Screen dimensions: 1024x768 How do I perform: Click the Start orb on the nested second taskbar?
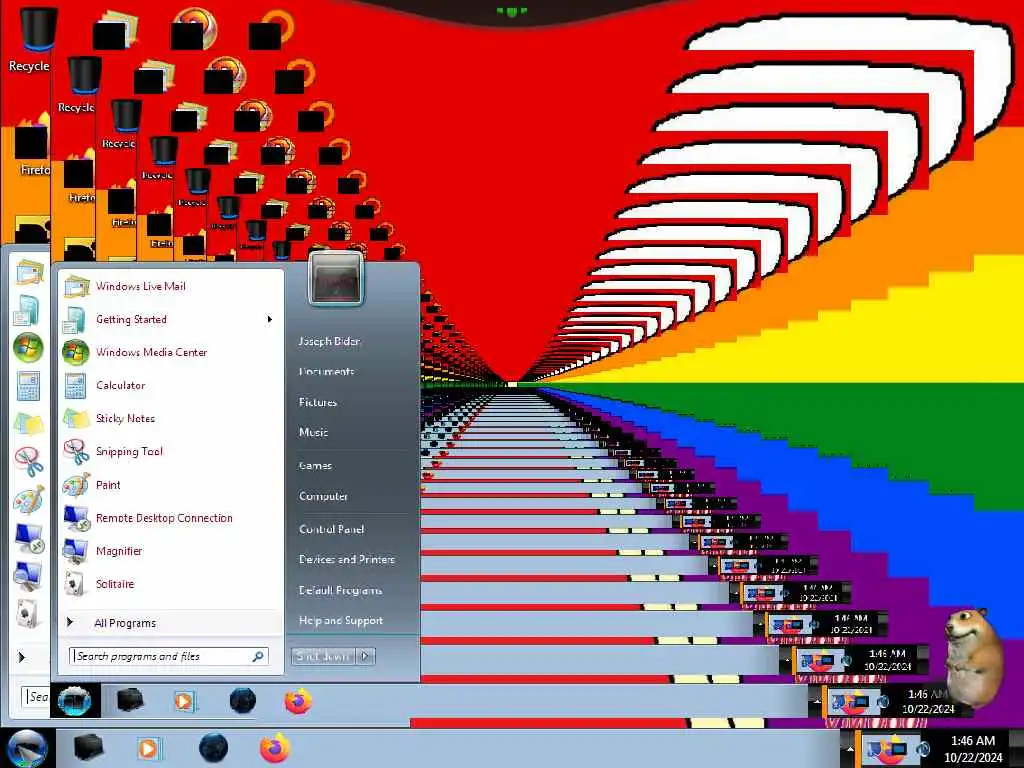pyautogui.click(x=74, y=703)
